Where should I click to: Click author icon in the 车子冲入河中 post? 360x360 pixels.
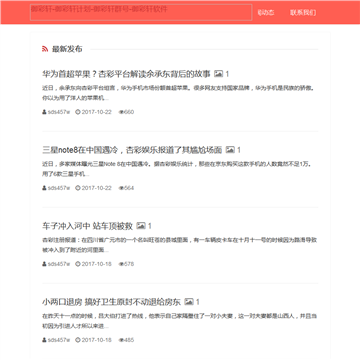(44, 264)
